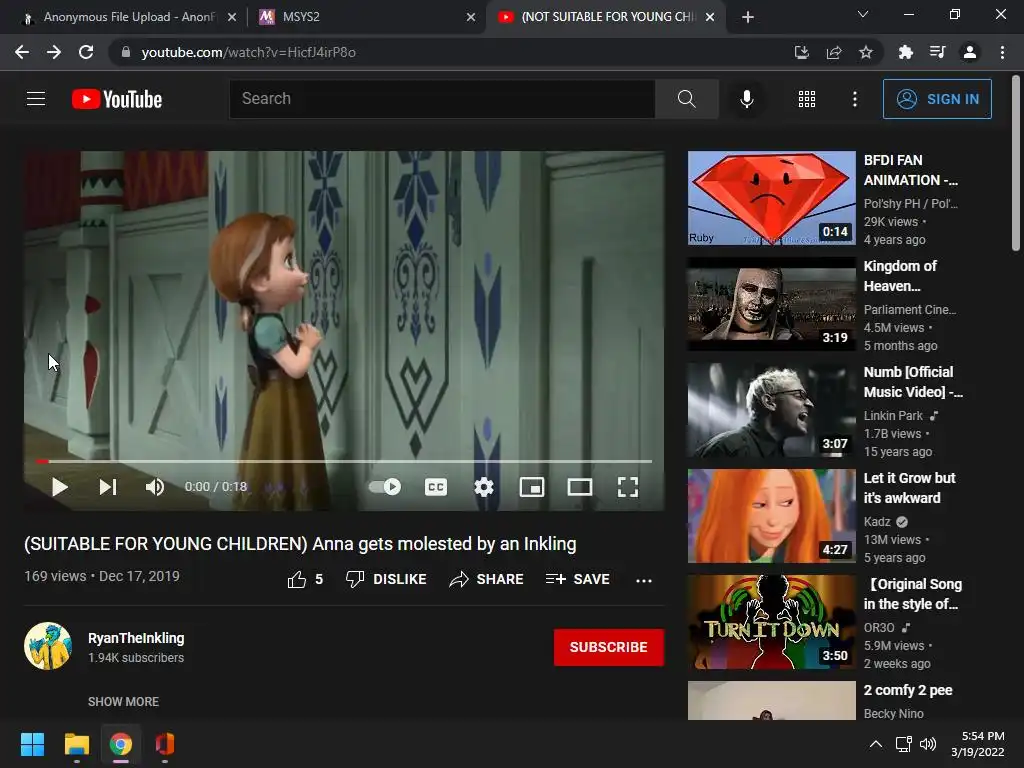Go to the YouTube home logo
1024x768 pixels.
tap(117, 99)
